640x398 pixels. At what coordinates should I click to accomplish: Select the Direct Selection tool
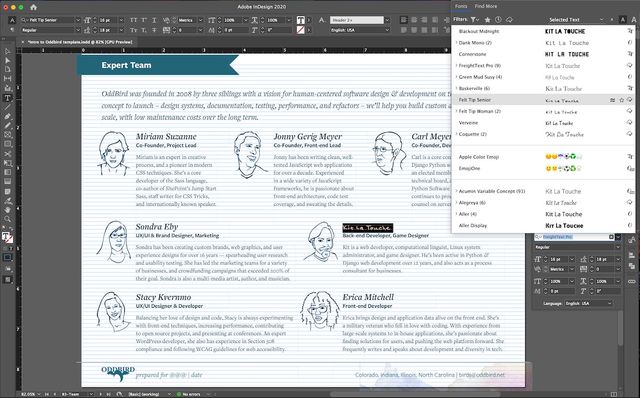7,60
